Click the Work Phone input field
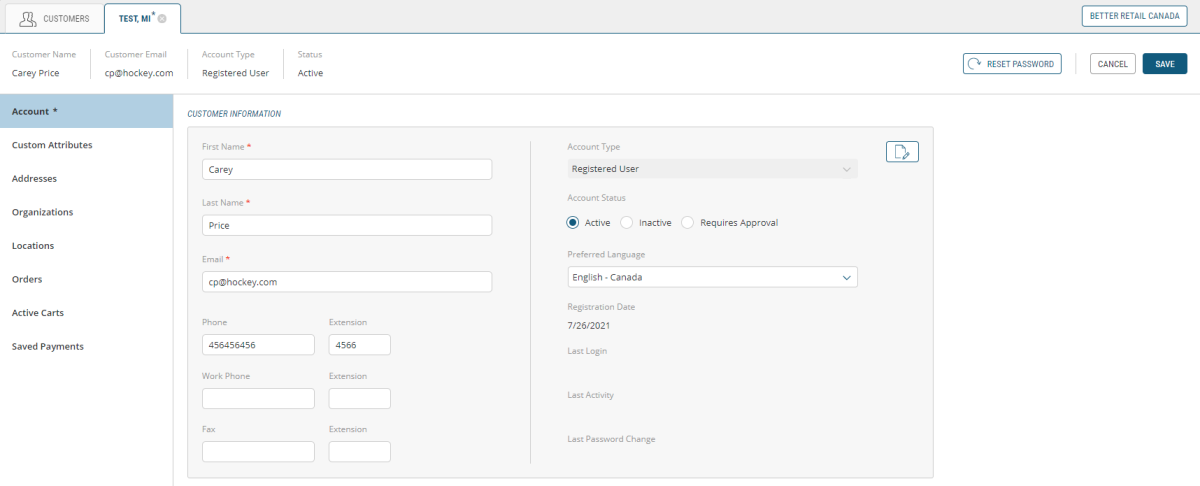The image size is (1200, 486). [258, 398]
